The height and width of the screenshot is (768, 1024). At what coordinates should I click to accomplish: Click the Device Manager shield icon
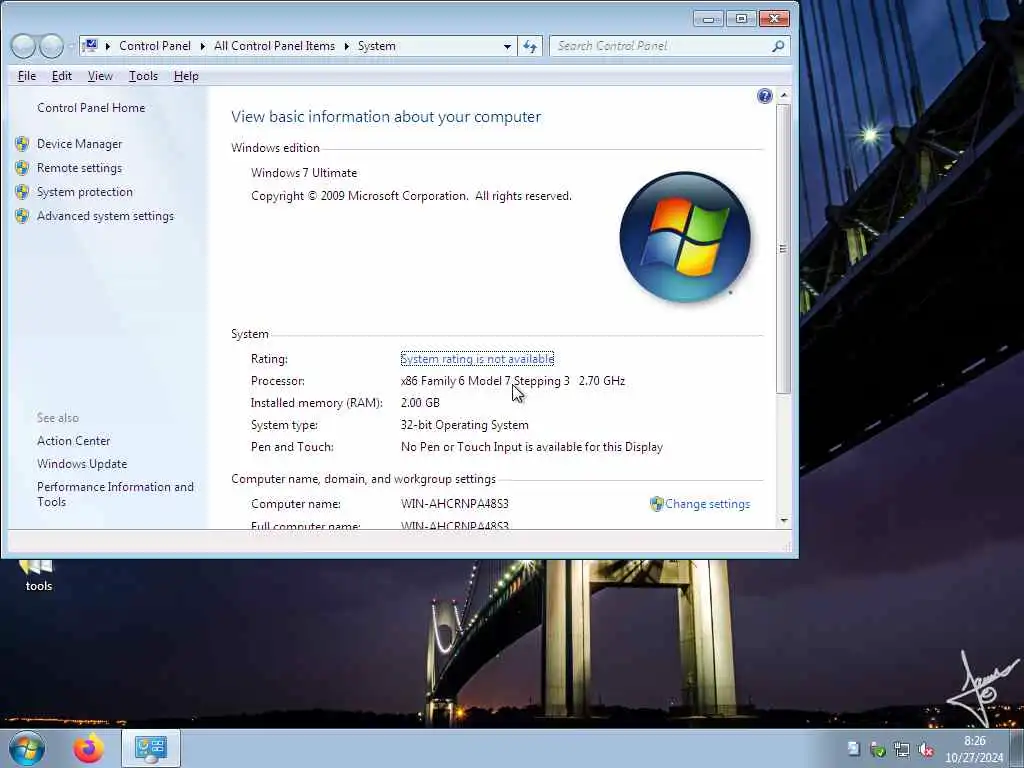pos(22,144)
